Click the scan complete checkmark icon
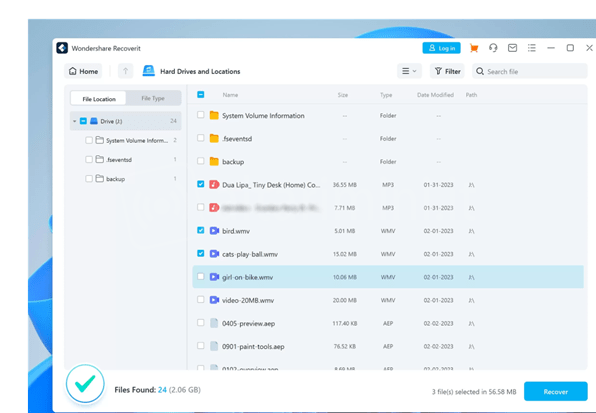The image size is (596, 413). tap(85, 383)
